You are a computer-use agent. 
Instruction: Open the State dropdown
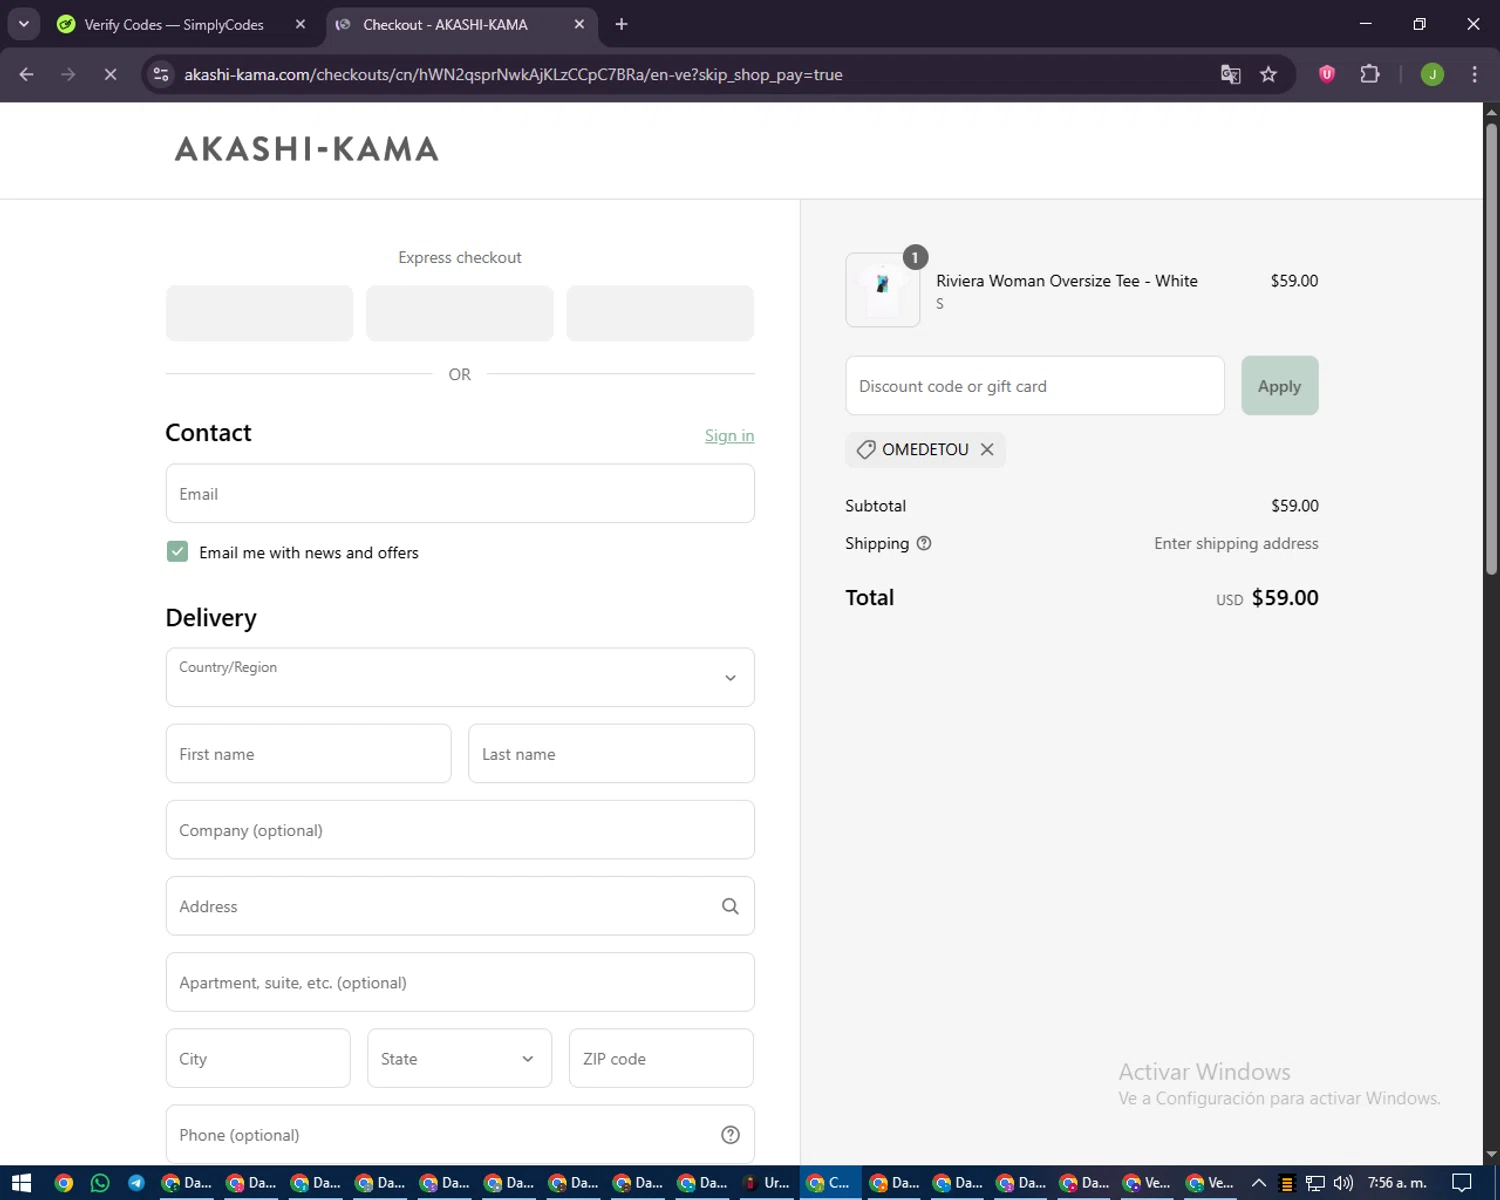[x=459, y=1058]
